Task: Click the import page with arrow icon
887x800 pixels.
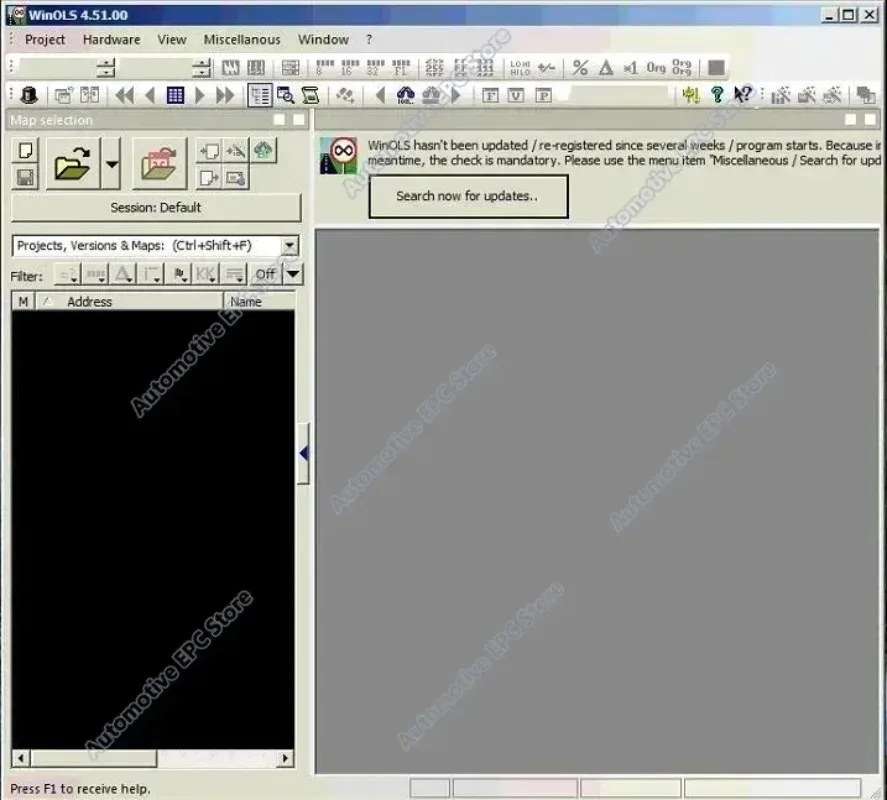Action: pos(209,151)
